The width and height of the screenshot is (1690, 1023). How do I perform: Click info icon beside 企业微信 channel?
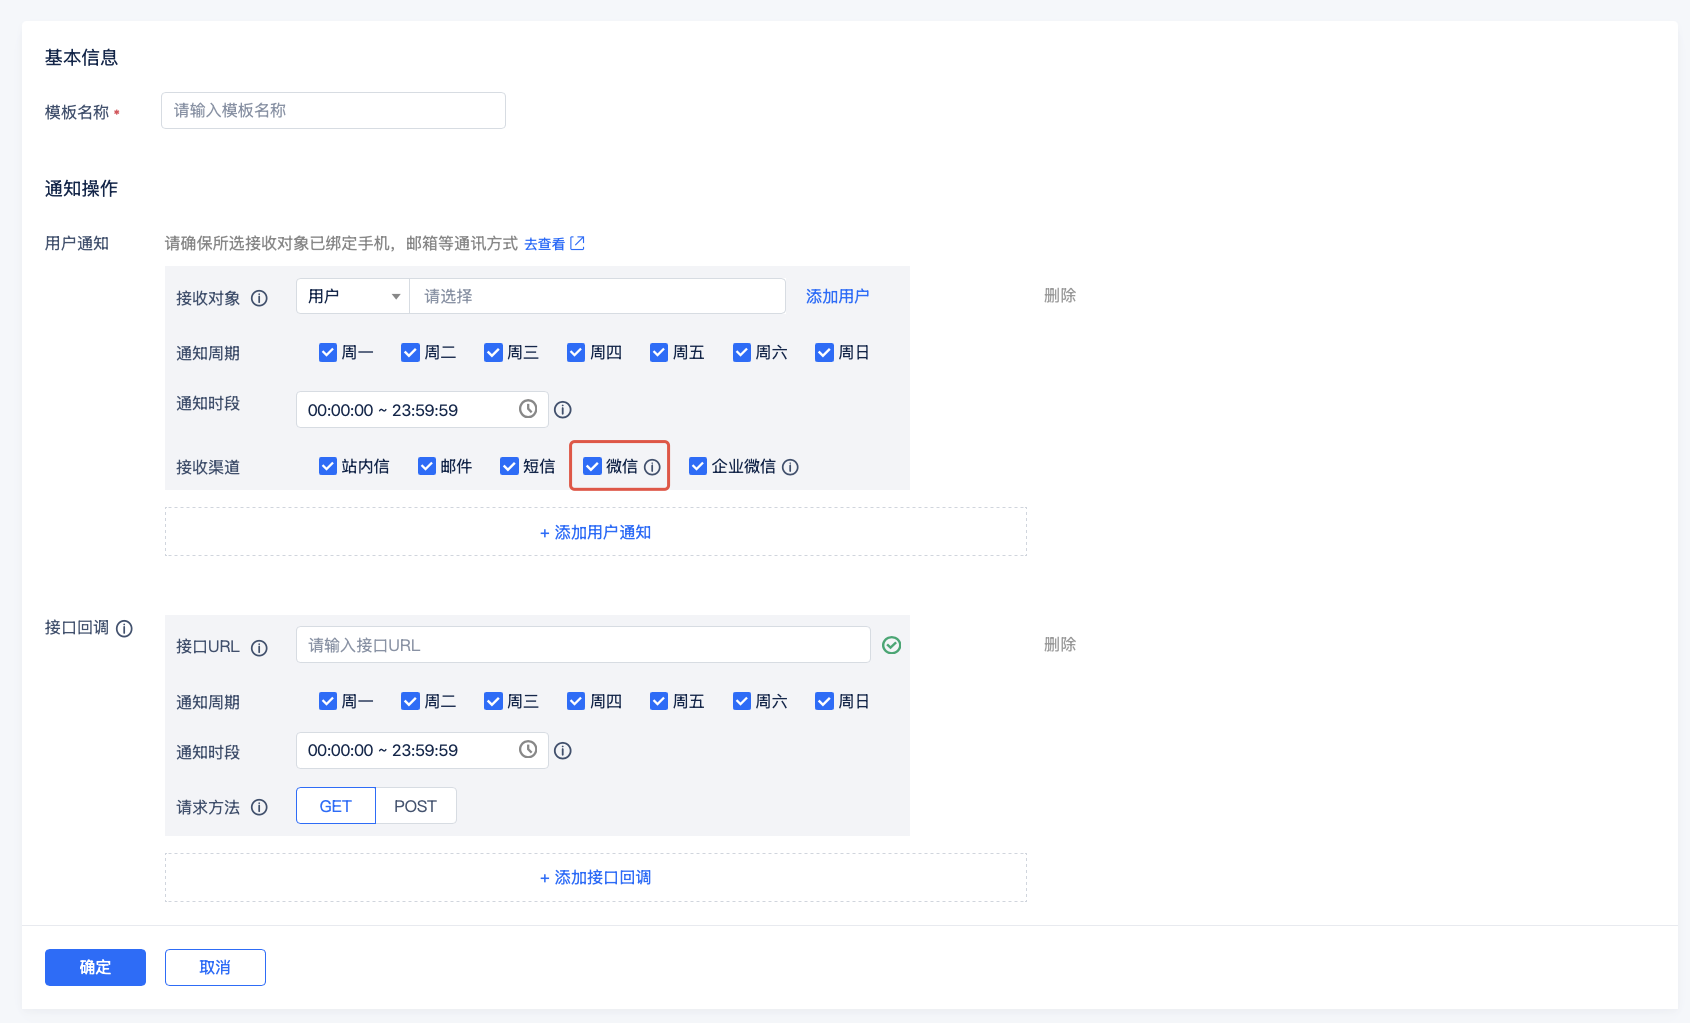point(790,467)
